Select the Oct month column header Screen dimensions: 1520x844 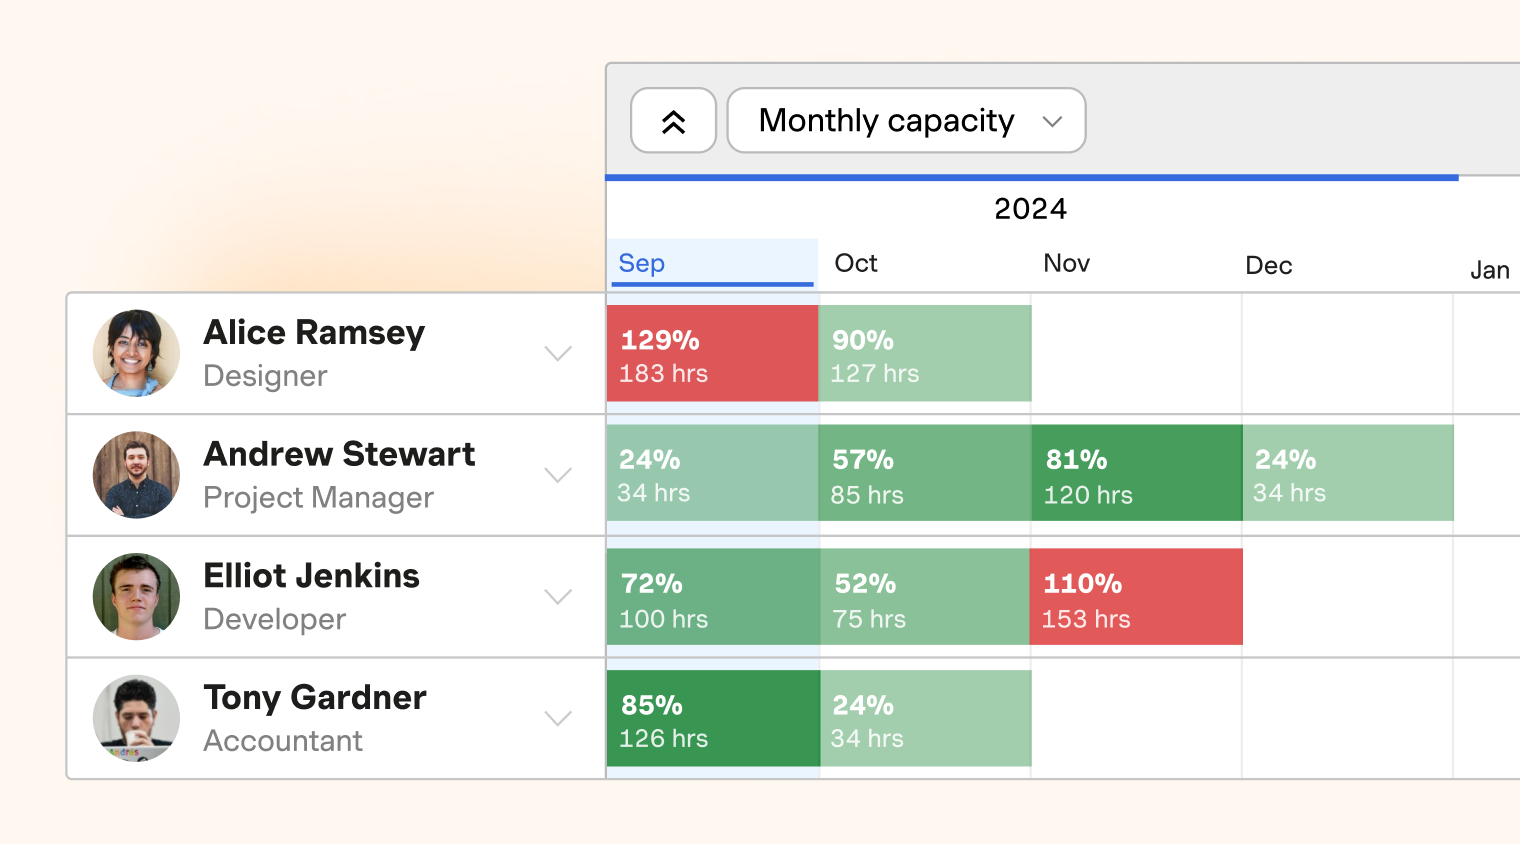[855, 263]
